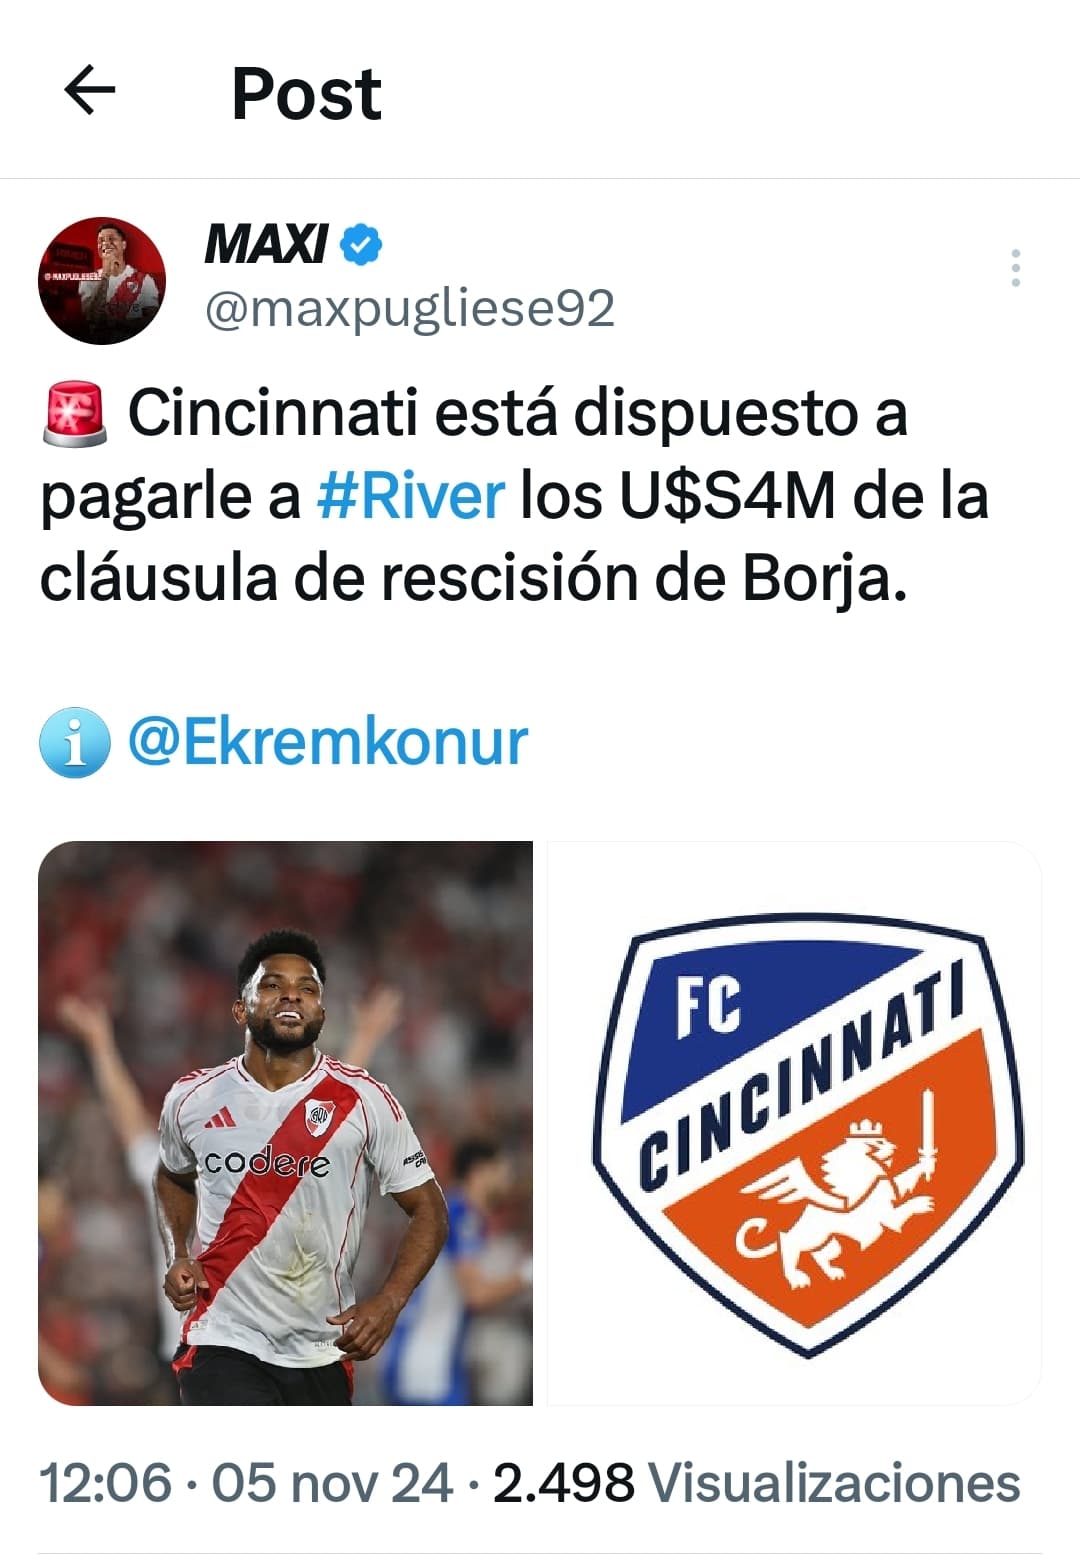This screenshot has height=1557, width=1080.
Task: Tap the Cincinnati tweet body text
Action: click(514, 496)
